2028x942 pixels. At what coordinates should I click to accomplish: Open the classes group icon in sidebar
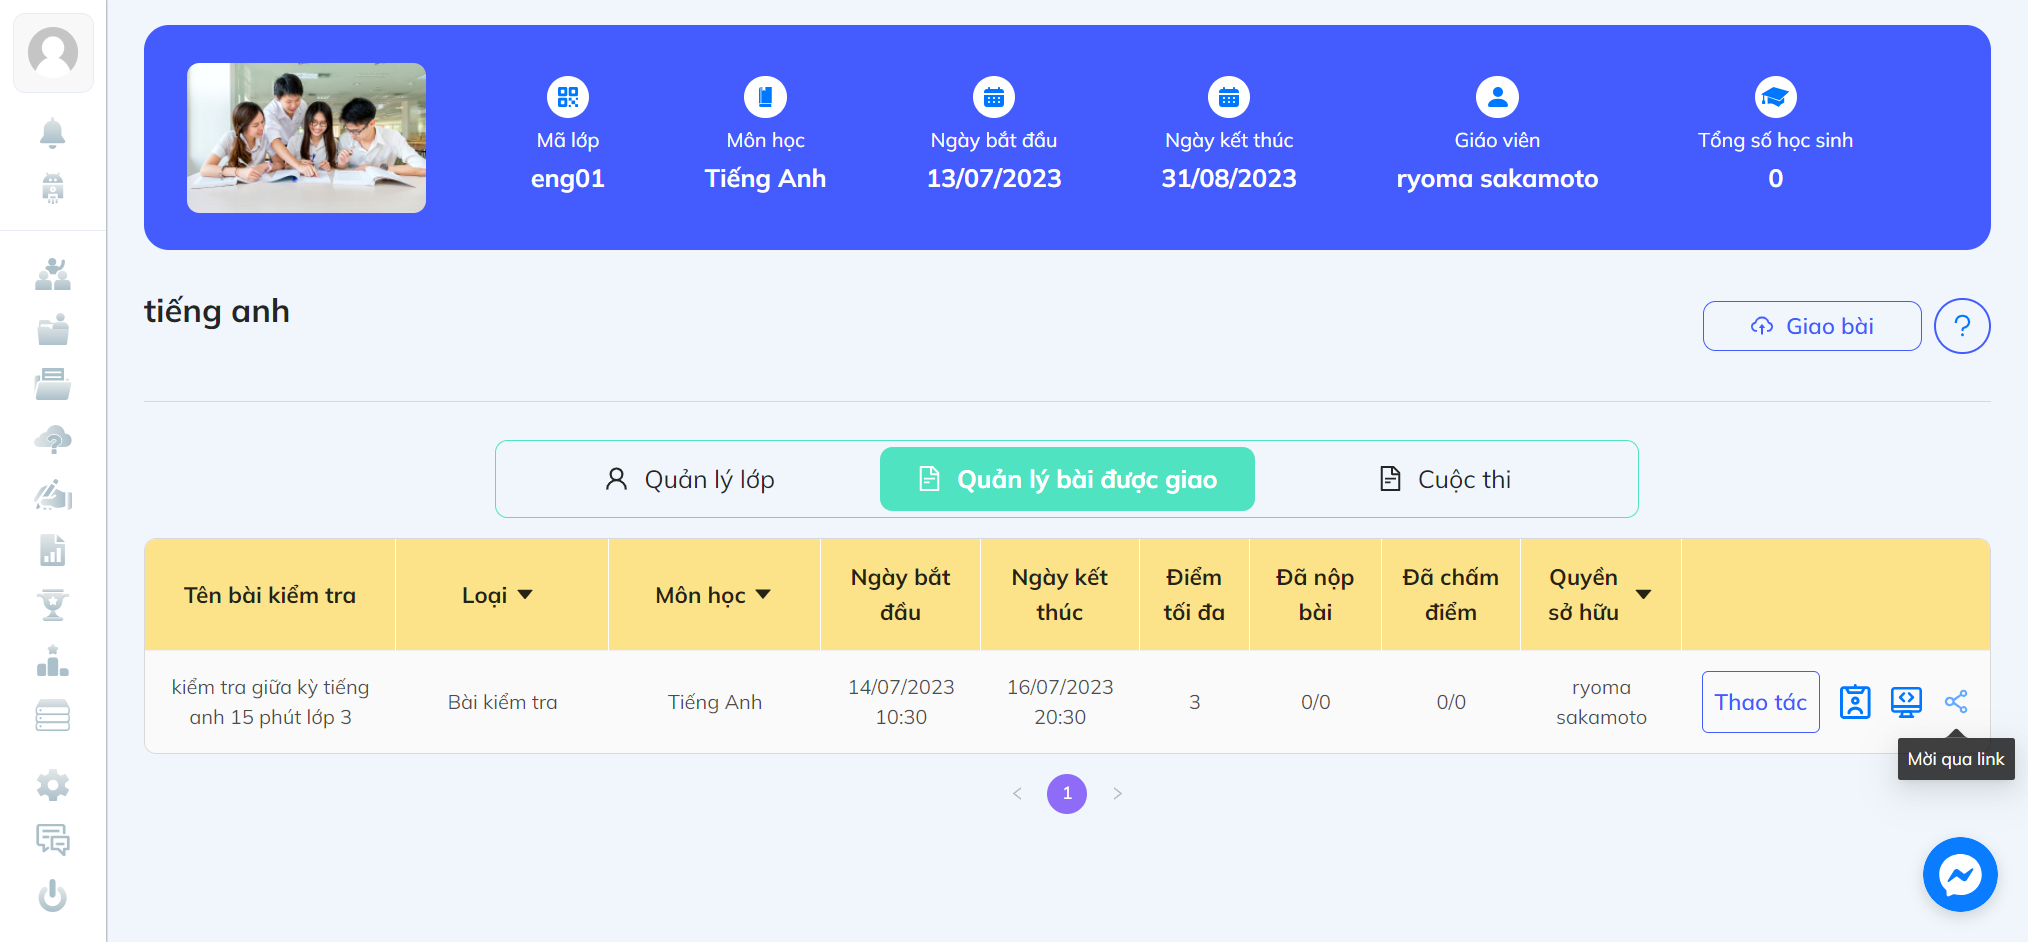53,274
